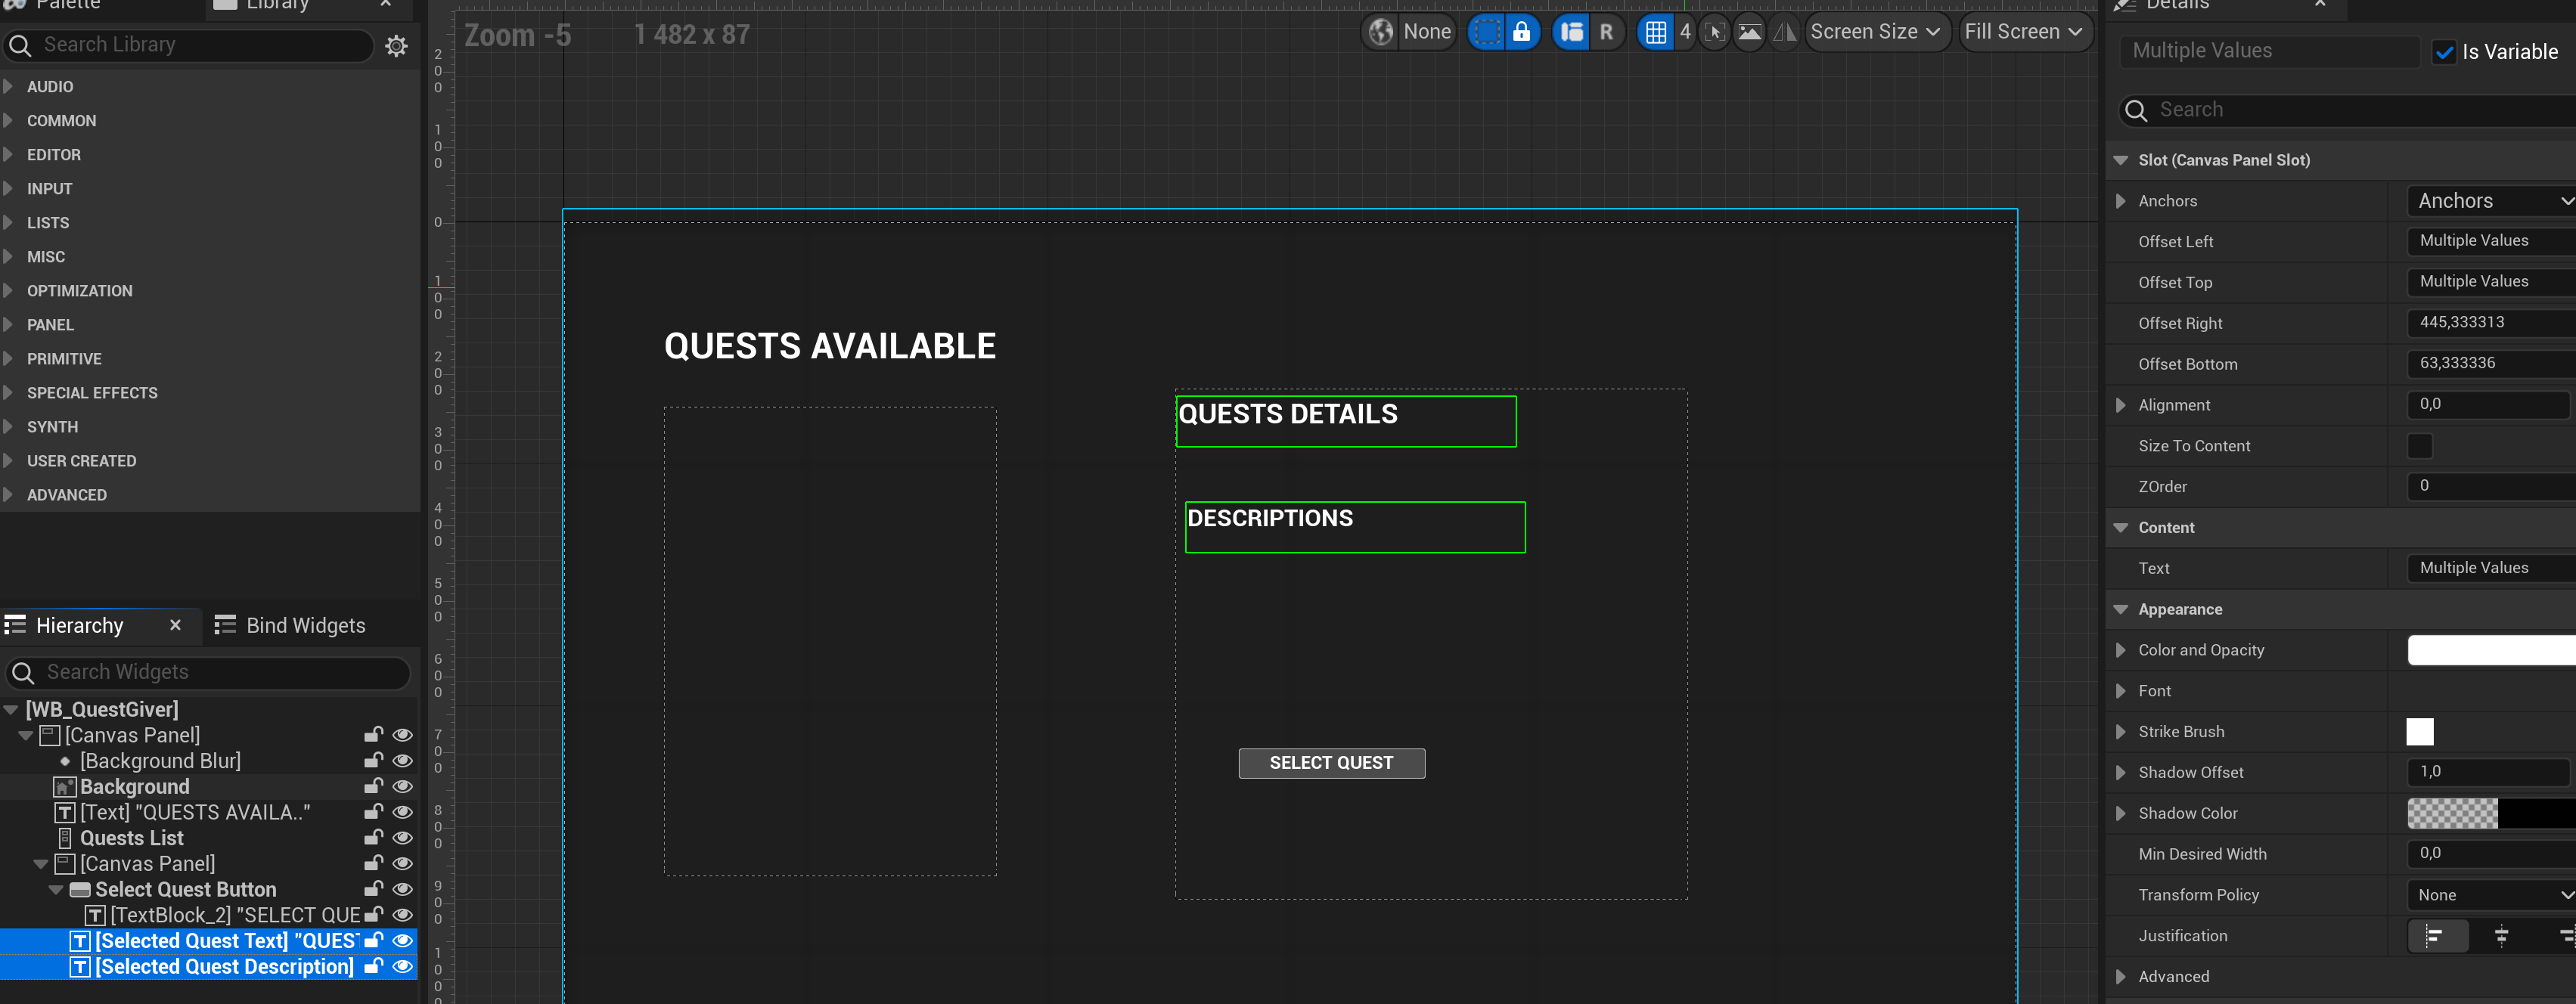
Task: Toggle the Is Variable checkbox
Action: 2444,52
